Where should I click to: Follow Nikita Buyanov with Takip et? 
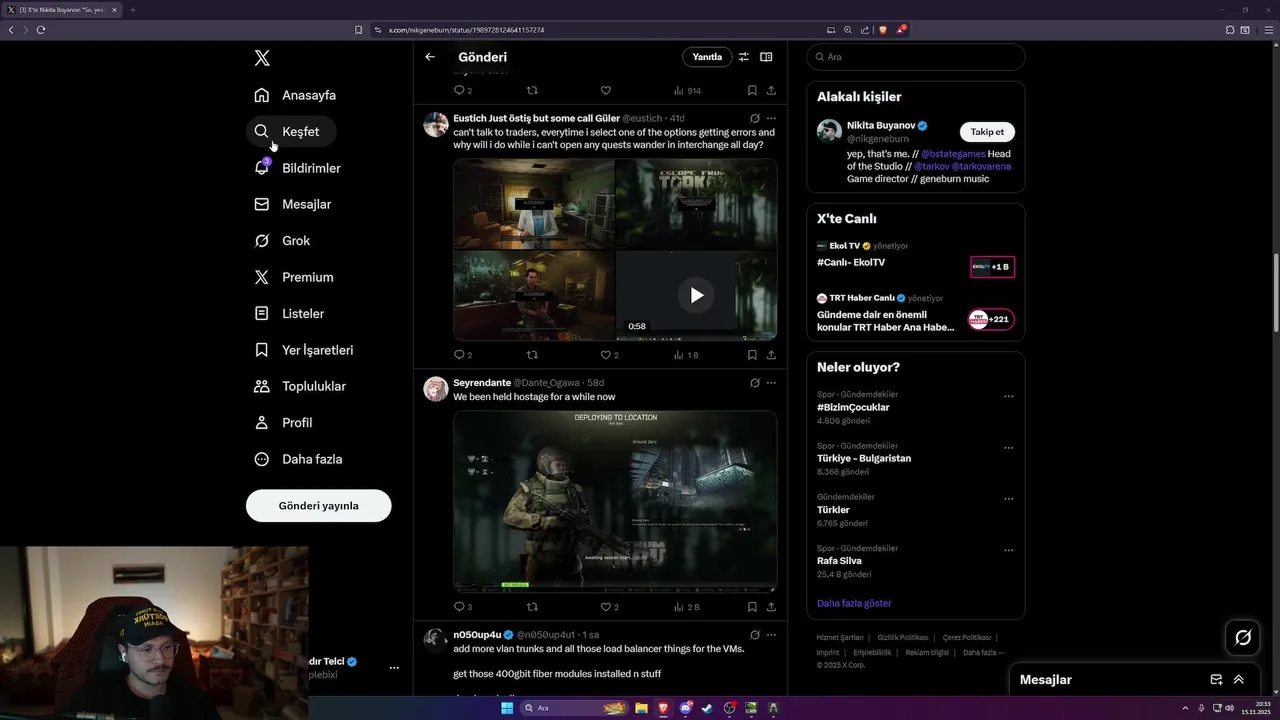(987, 132)
